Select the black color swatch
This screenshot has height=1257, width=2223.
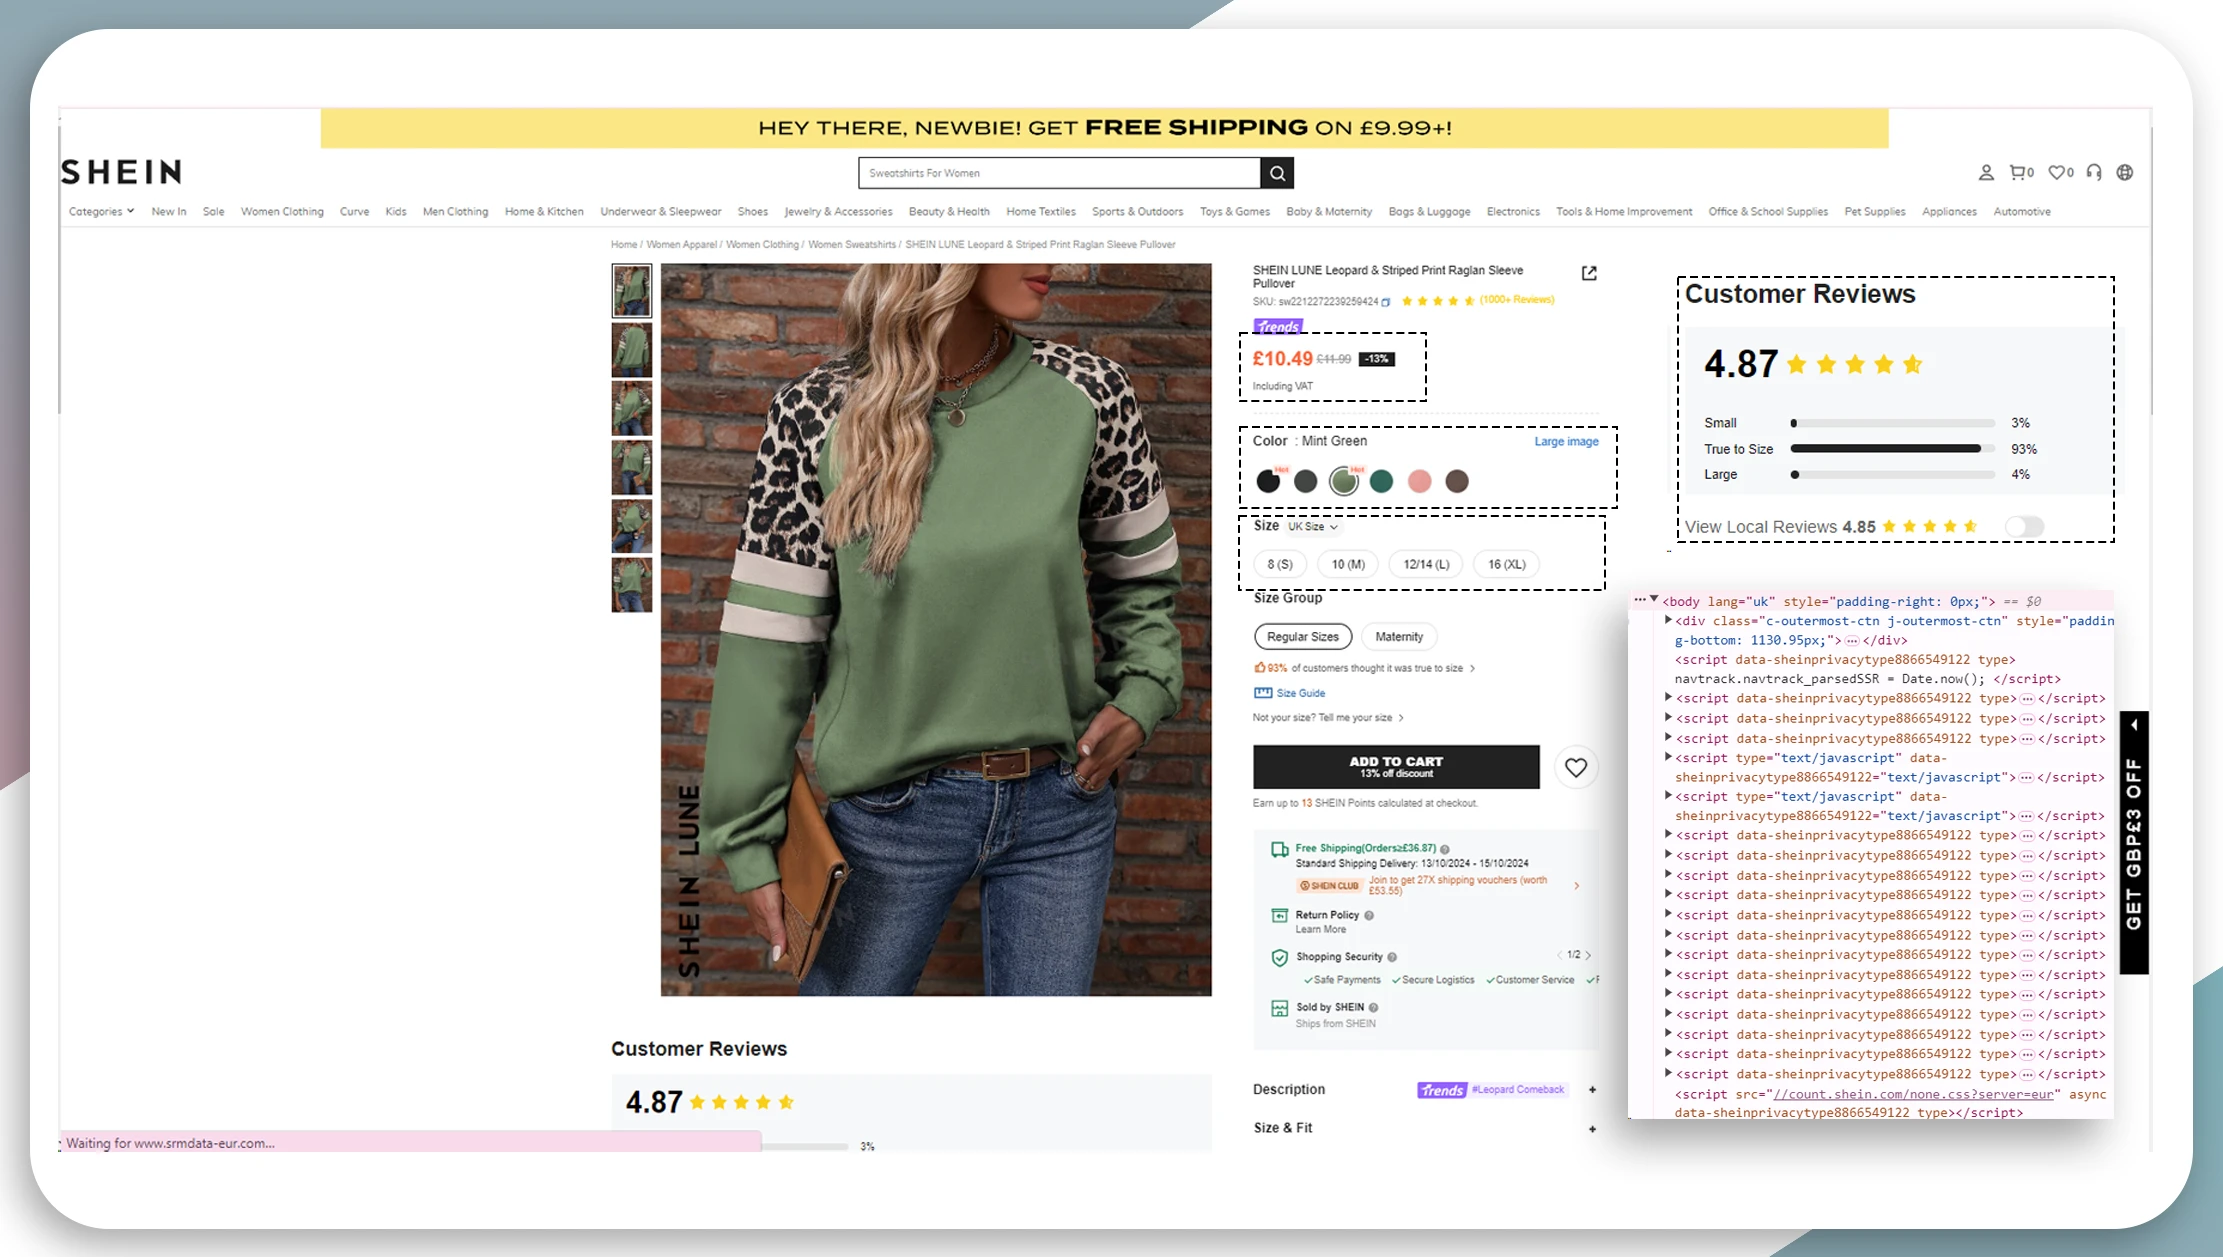[x=1268, y=482]
